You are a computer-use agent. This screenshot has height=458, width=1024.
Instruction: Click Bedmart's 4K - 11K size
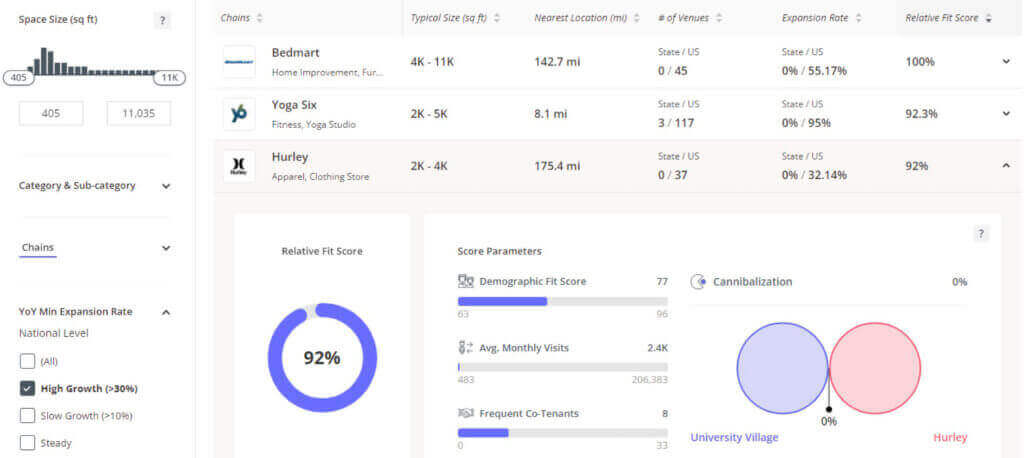432,62
